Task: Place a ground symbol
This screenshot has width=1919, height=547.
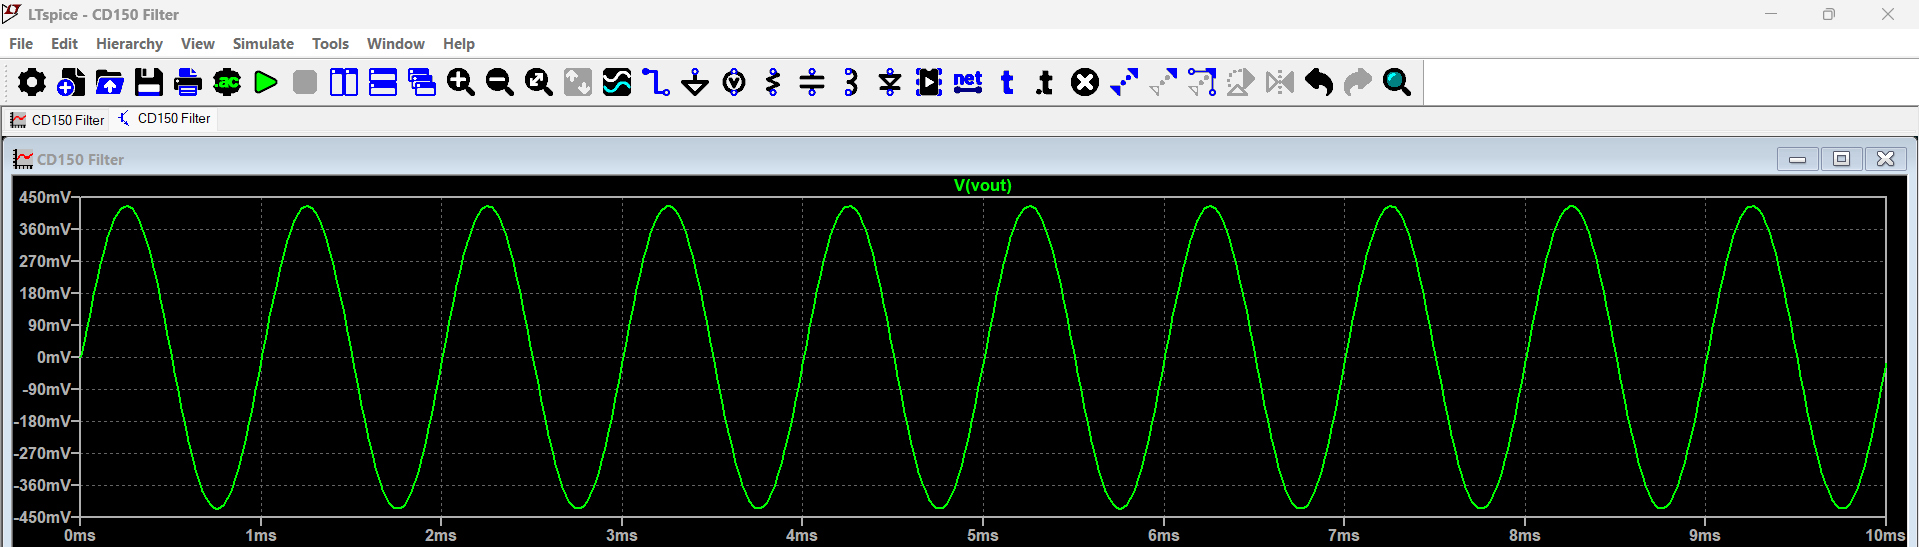Action: pos(695,82)
